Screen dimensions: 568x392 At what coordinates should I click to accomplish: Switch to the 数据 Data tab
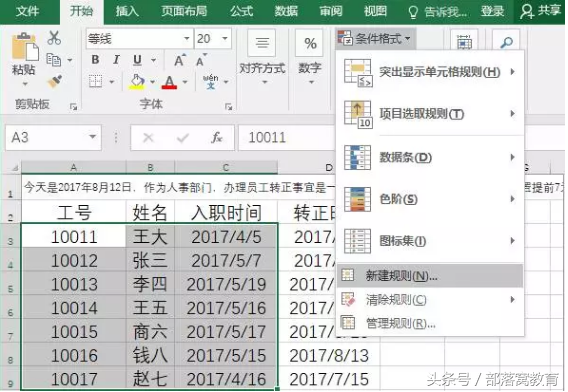286,11
